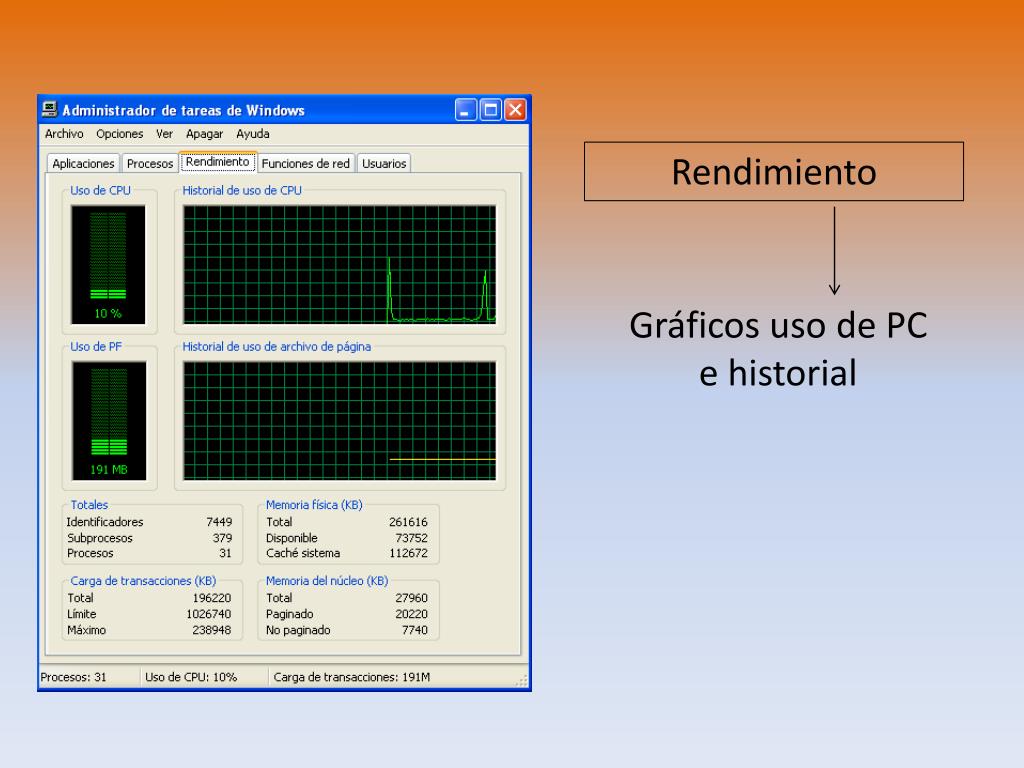The height and width of the screenshot is (768, 1024).
Task: Click Memoria física Total value 261616
Action: [x=408, y=522]
